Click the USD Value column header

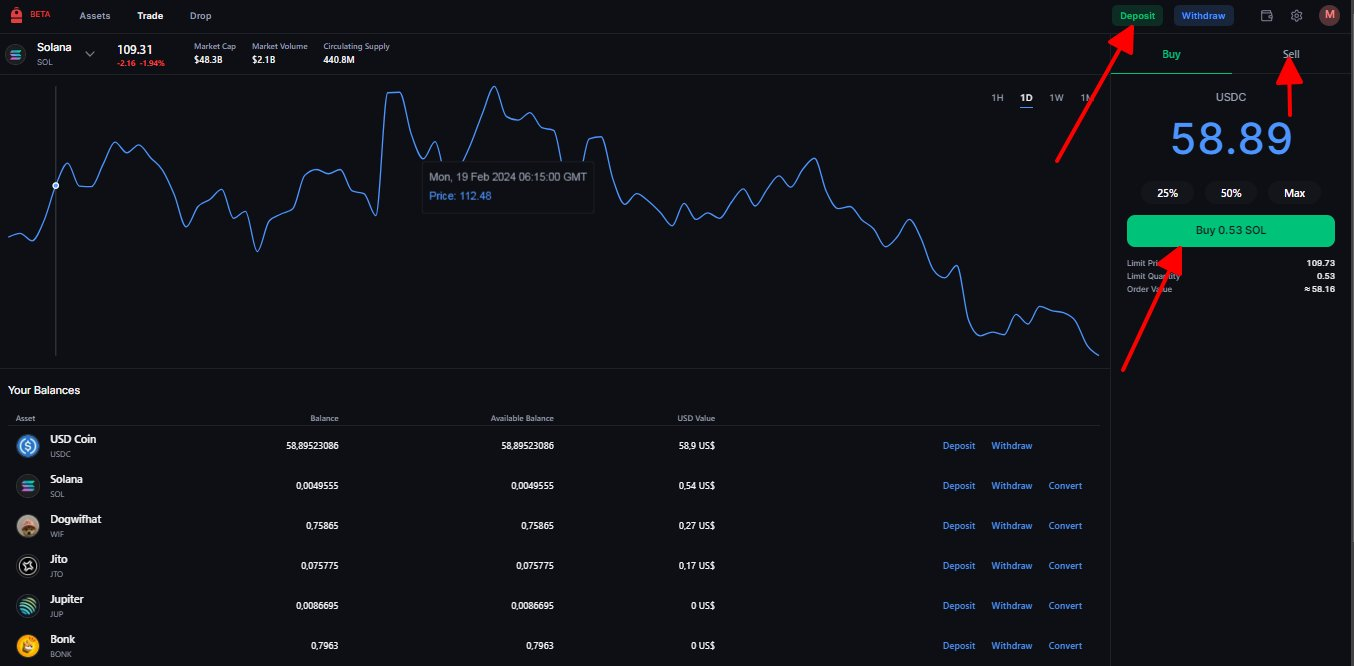tap(696, 418)
